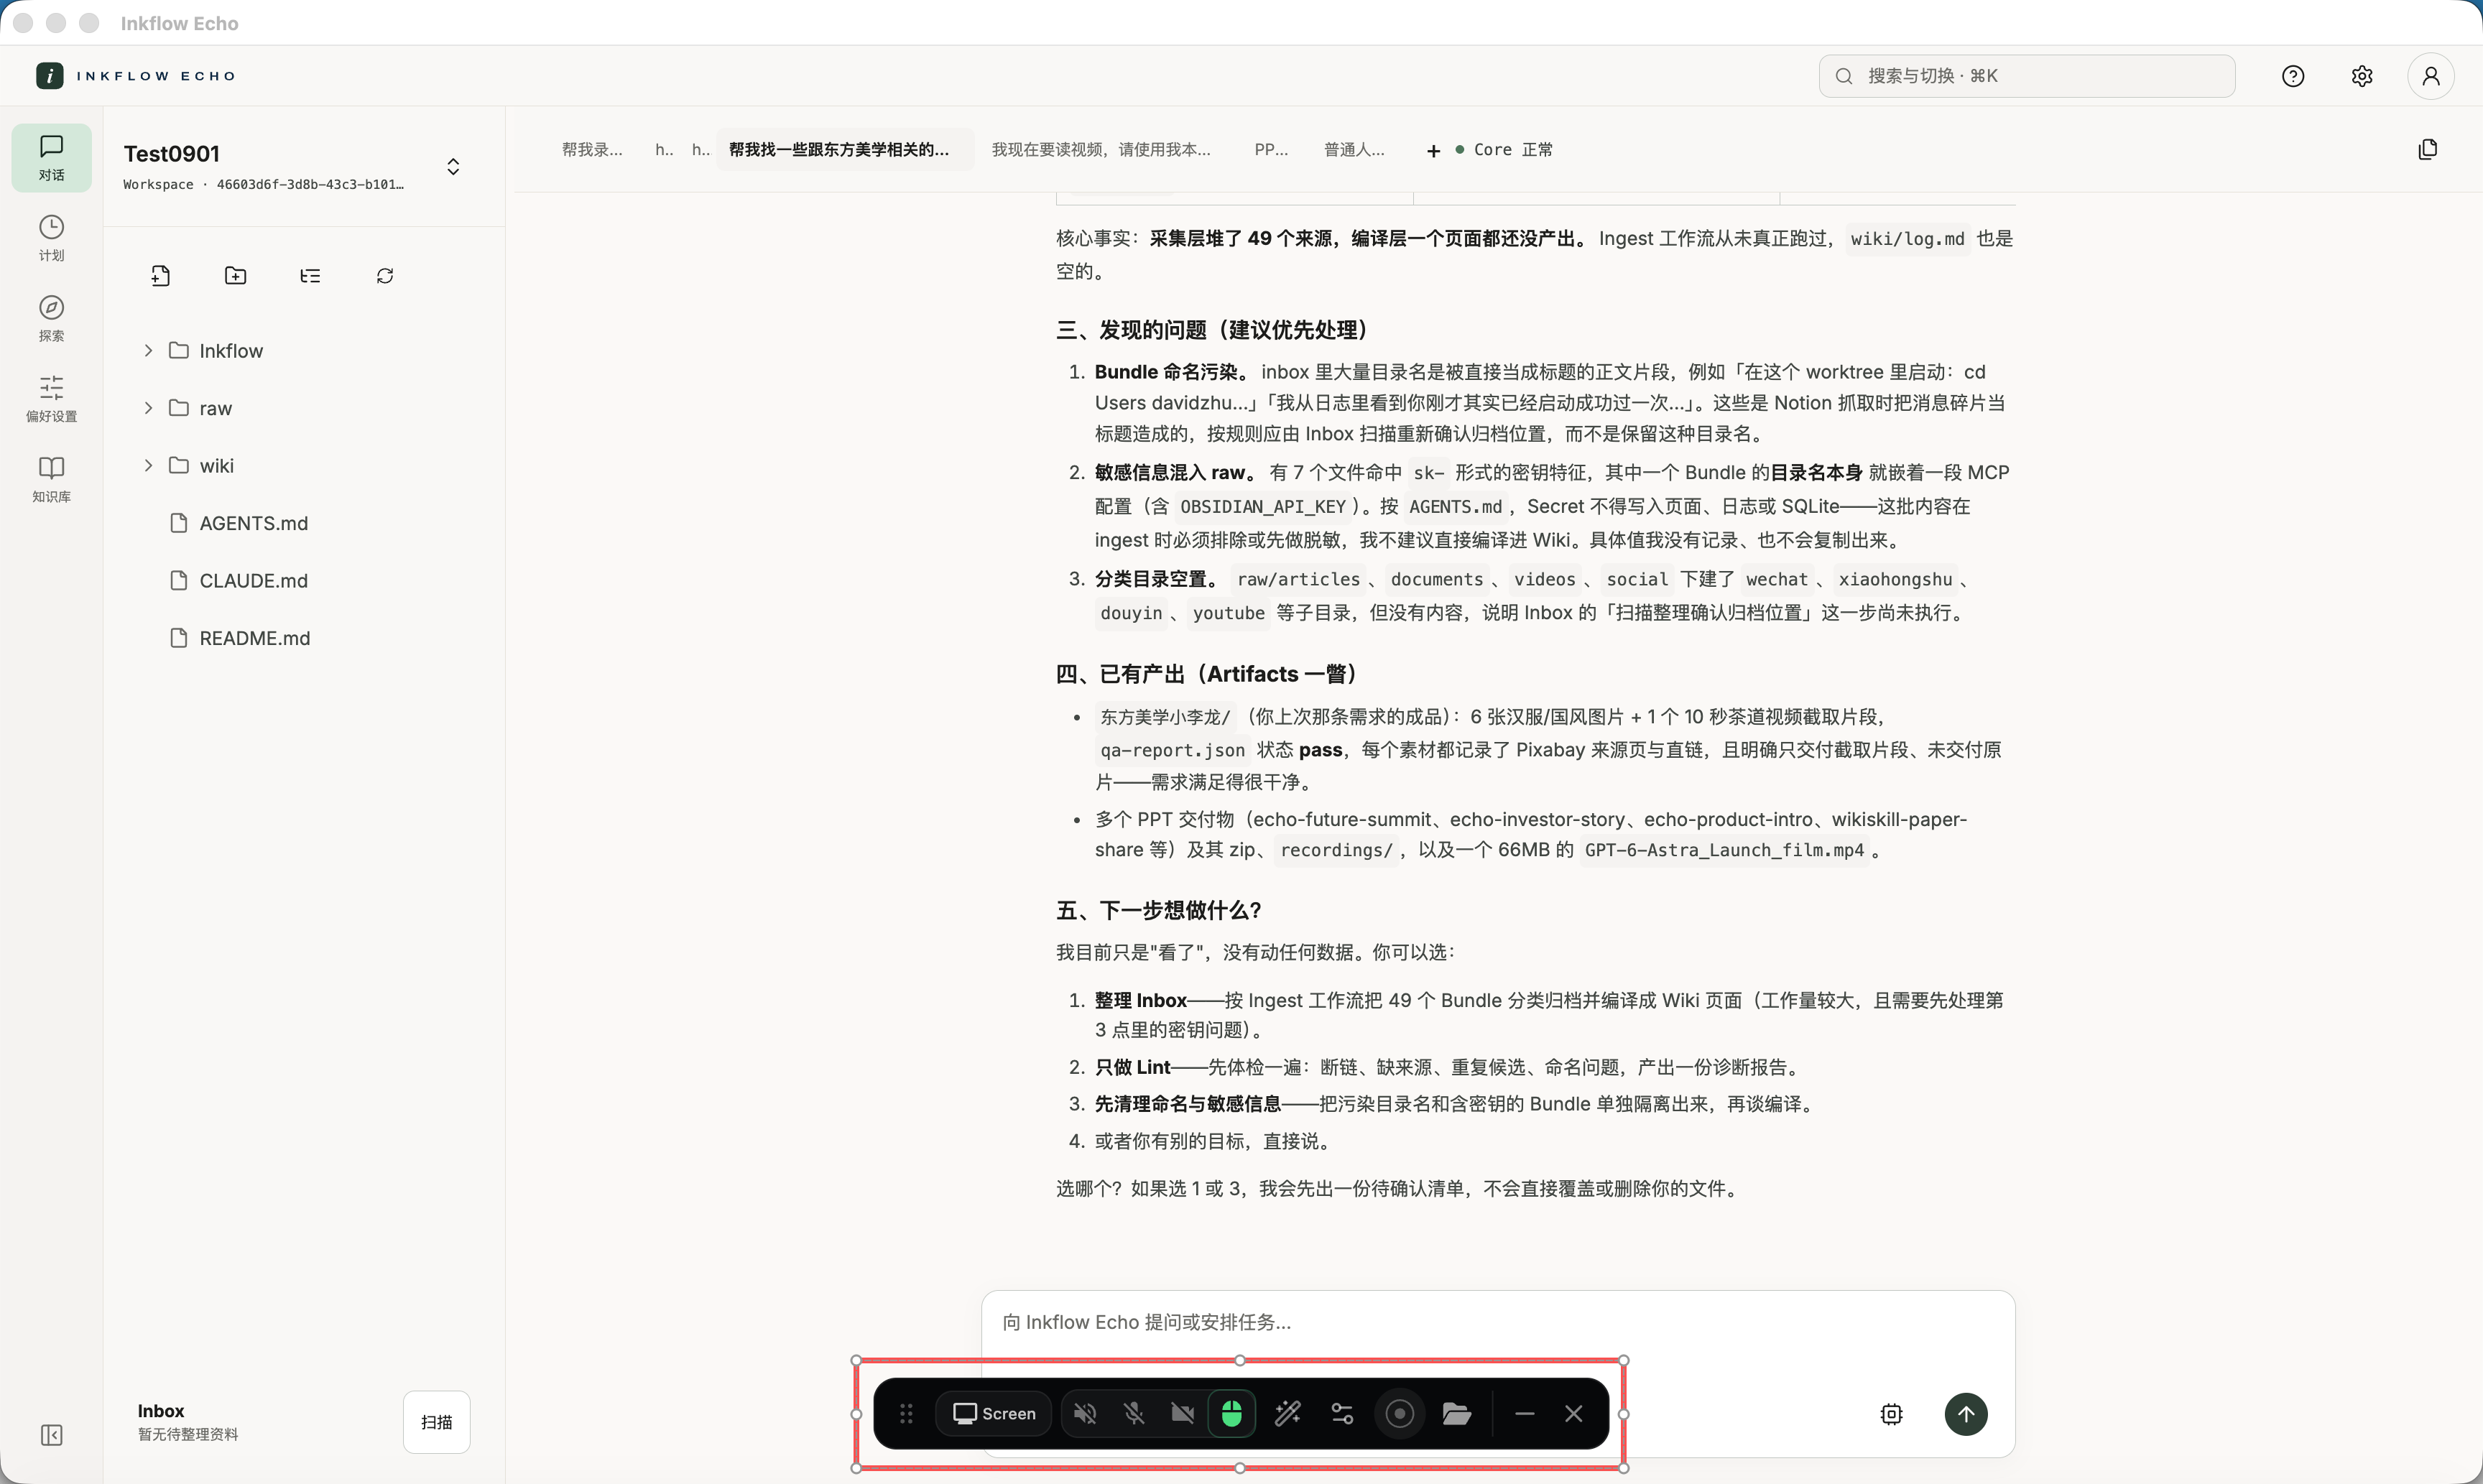Viewport: 2483px width, 1484px height.
Task: Refresh the workspace file tree
Action: pyautogui.click(x=385, y=276)
